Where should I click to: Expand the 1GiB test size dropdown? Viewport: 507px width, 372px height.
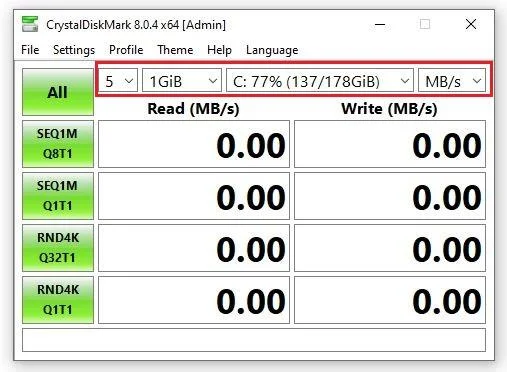click(x=182, y=80)
